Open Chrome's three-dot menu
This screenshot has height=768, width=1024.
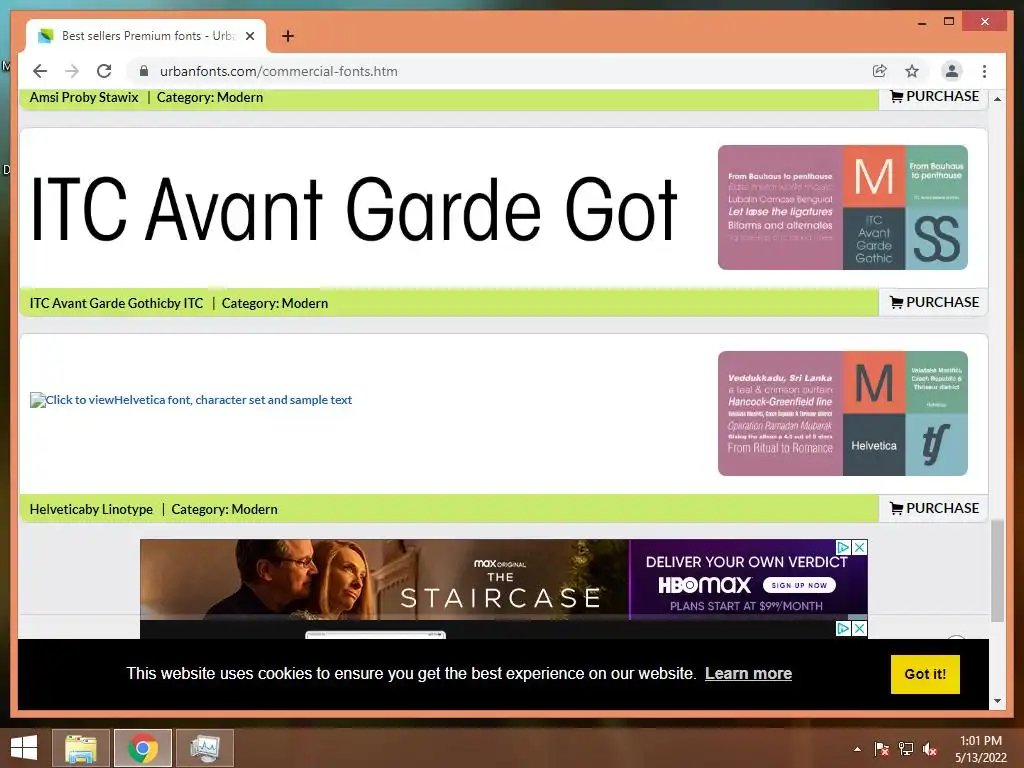tap(984, 71)
